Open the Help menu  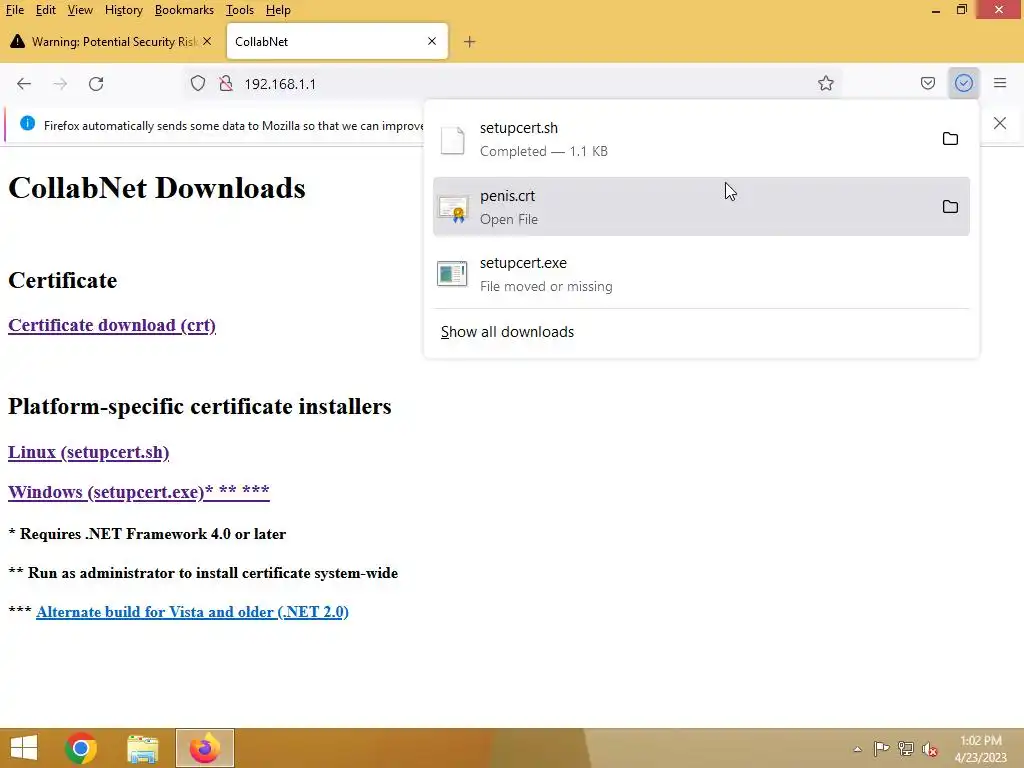point(278,10)
